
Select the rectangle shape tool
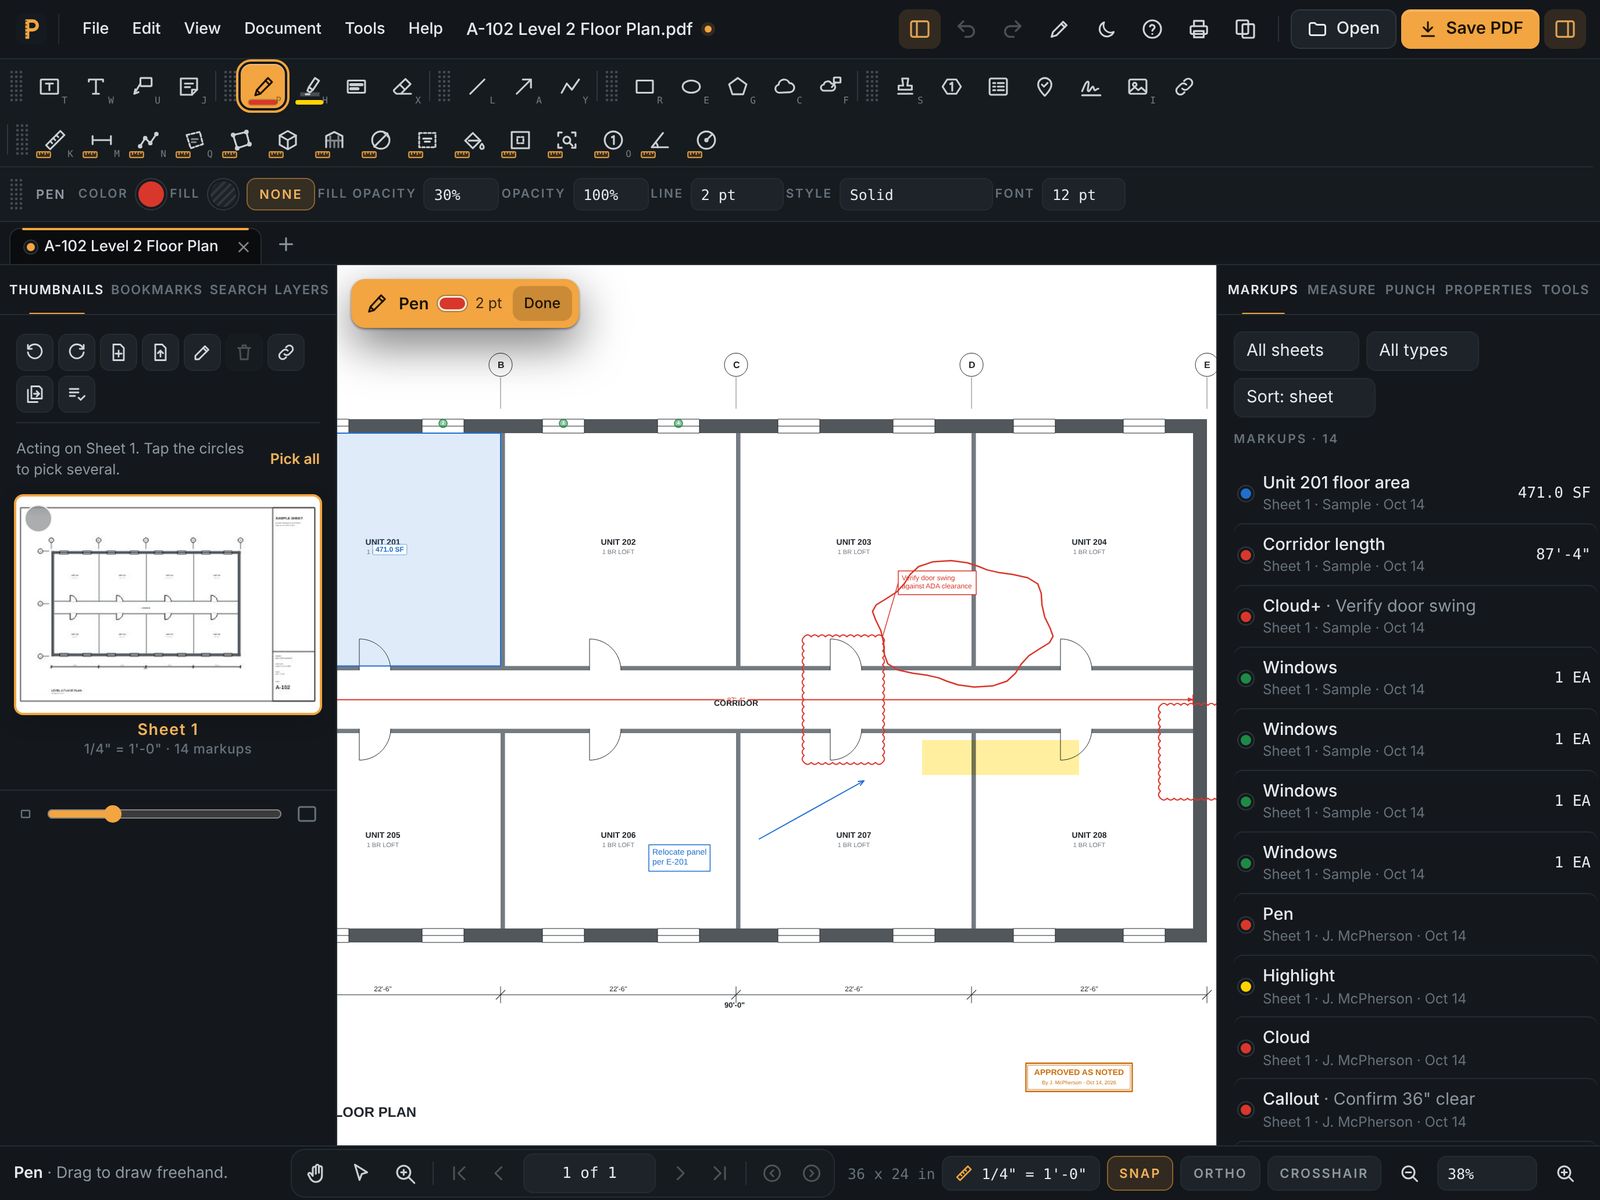point(645,87)
